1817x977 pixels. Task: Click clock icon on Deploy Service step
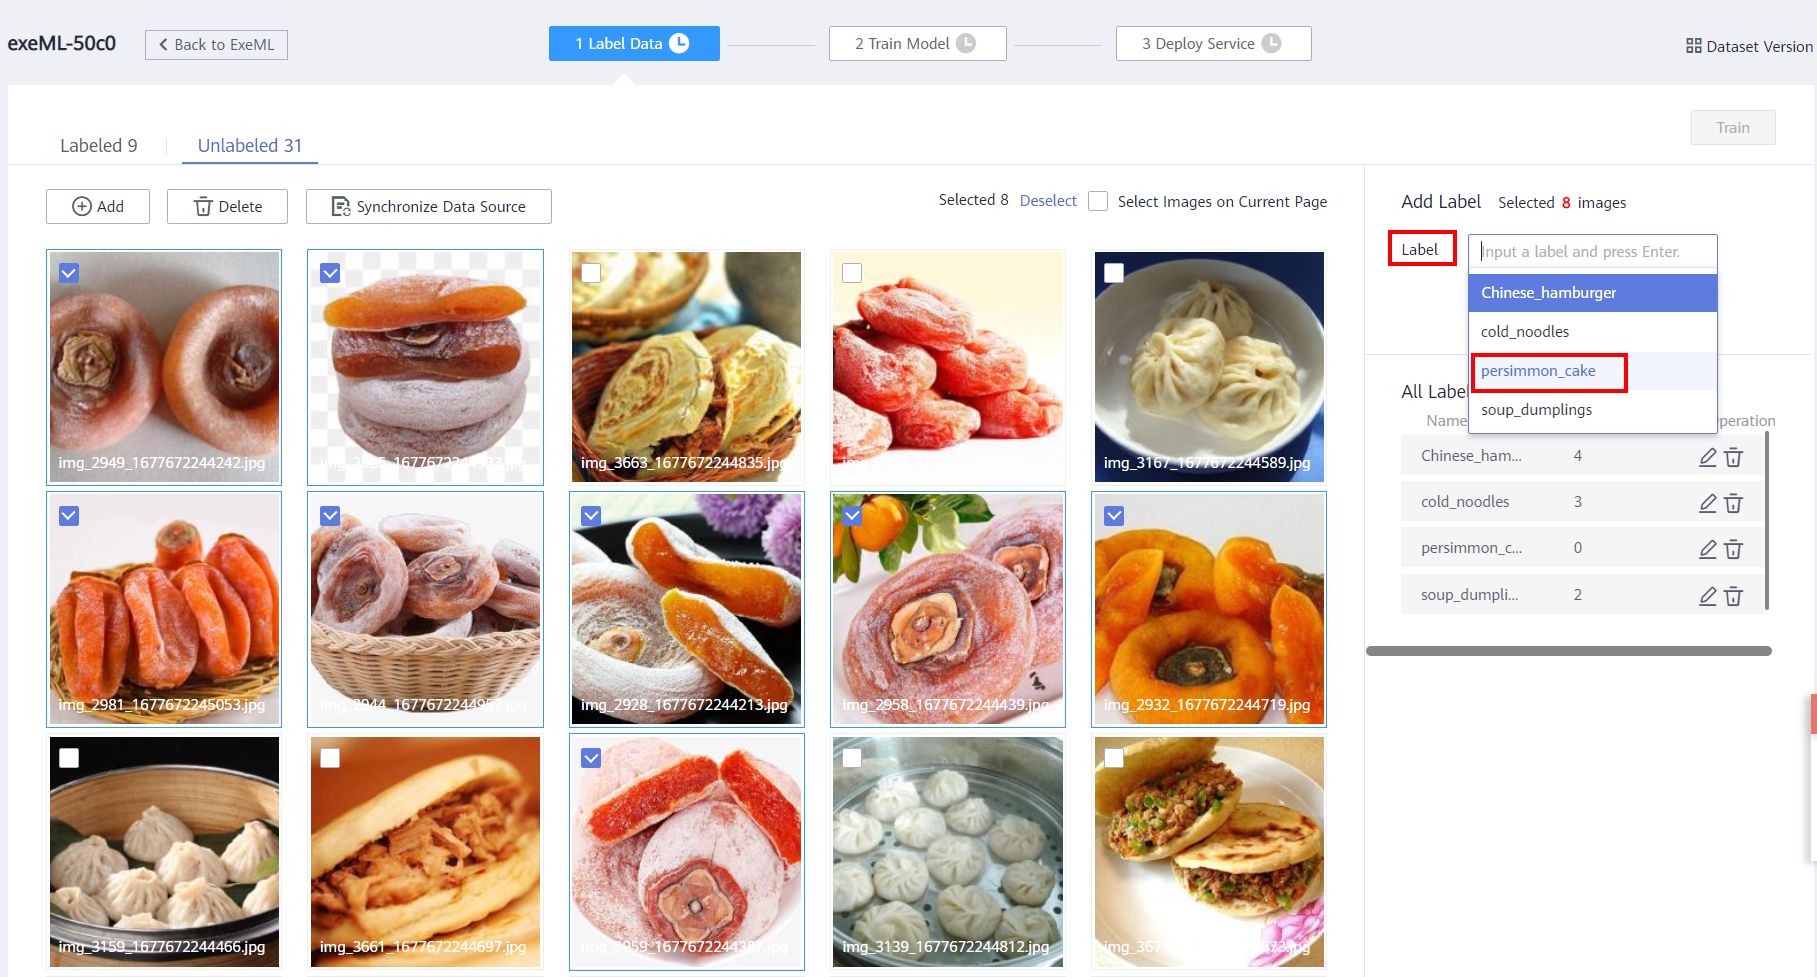click(1271, 43)
